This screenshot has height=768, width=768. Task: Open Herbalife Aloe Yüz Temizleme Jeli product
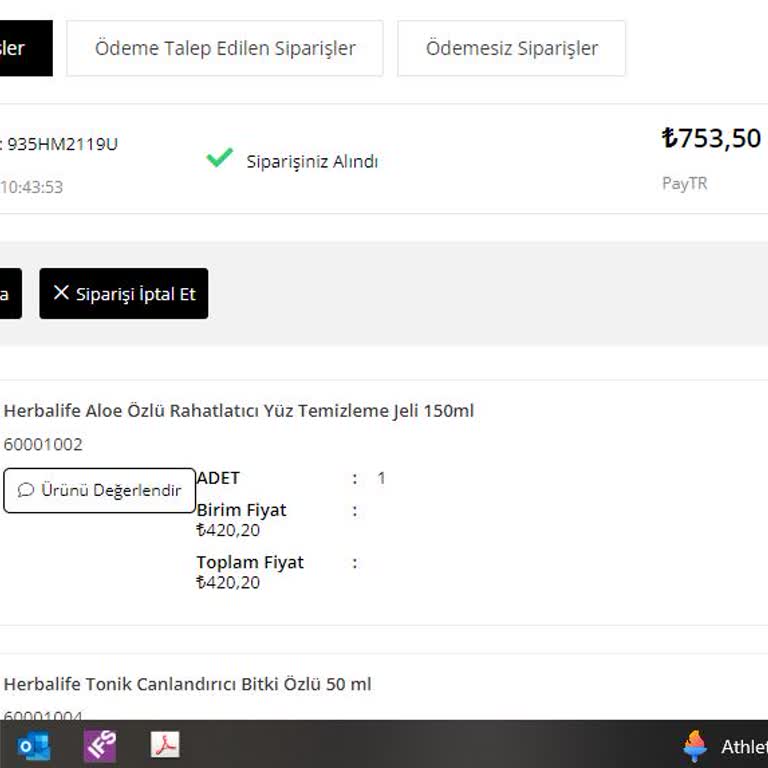click(x=239, y=410)
